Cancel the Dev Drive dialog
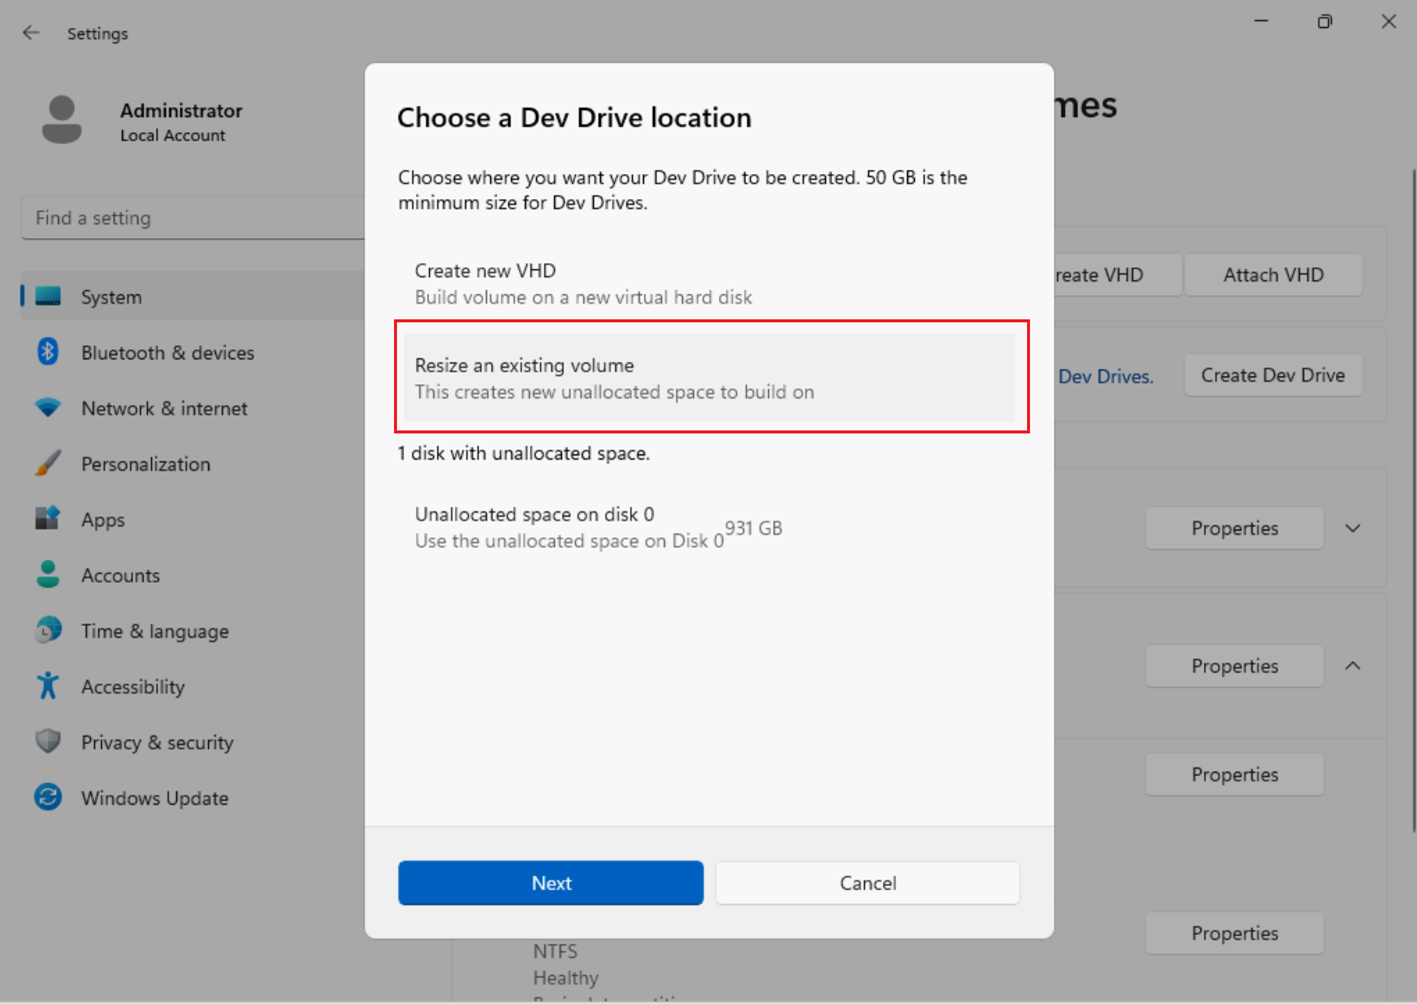 (867, 883)
